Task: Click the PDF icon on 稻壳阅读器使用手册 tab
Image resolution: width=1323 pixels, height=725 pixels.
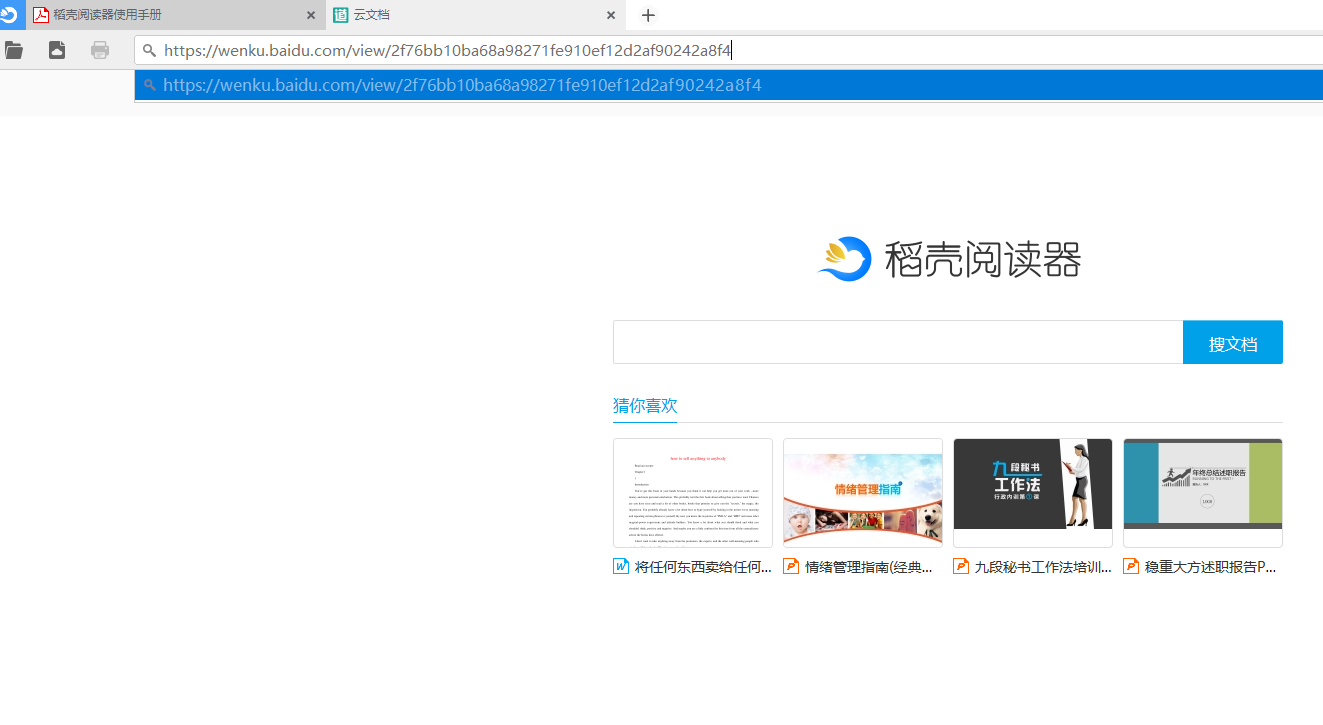Action: [41, 15]
